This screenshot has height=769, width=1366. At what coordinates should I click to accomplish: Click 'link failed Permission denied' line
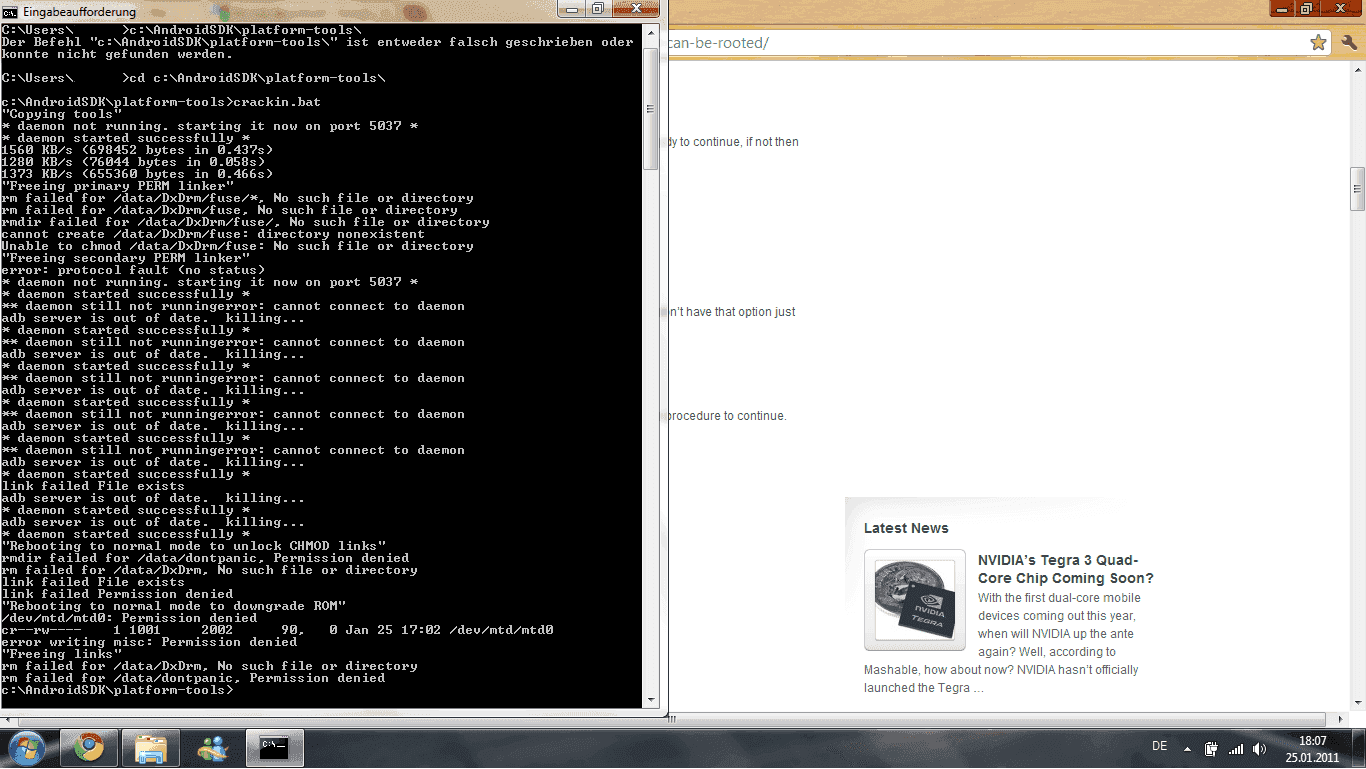coord(118,594)
